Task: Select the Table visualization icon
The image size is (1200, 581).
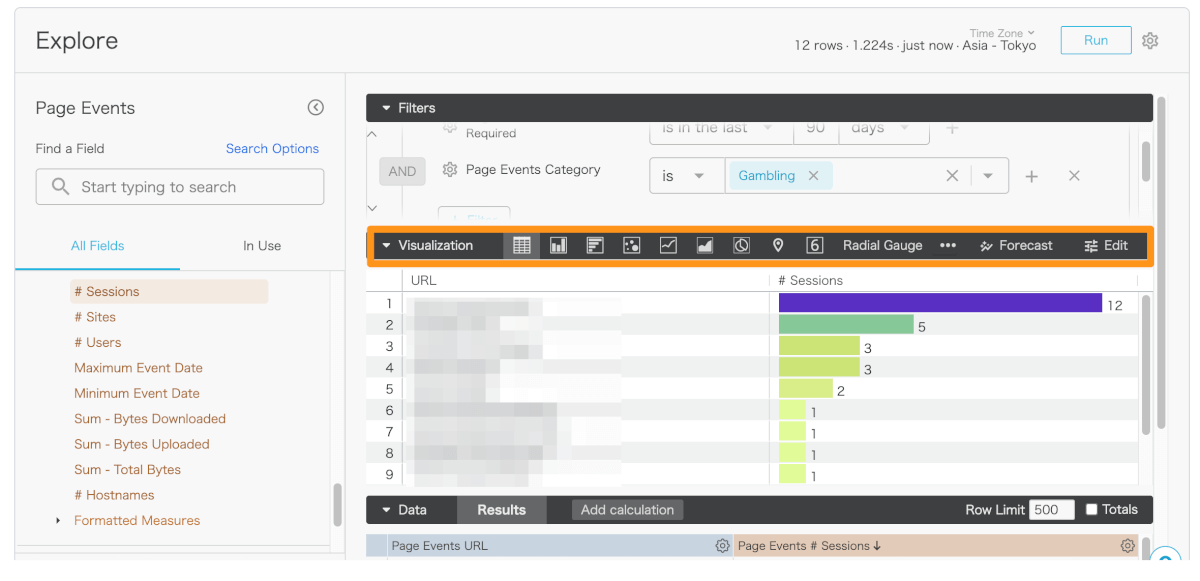Action: pos(522,246)
